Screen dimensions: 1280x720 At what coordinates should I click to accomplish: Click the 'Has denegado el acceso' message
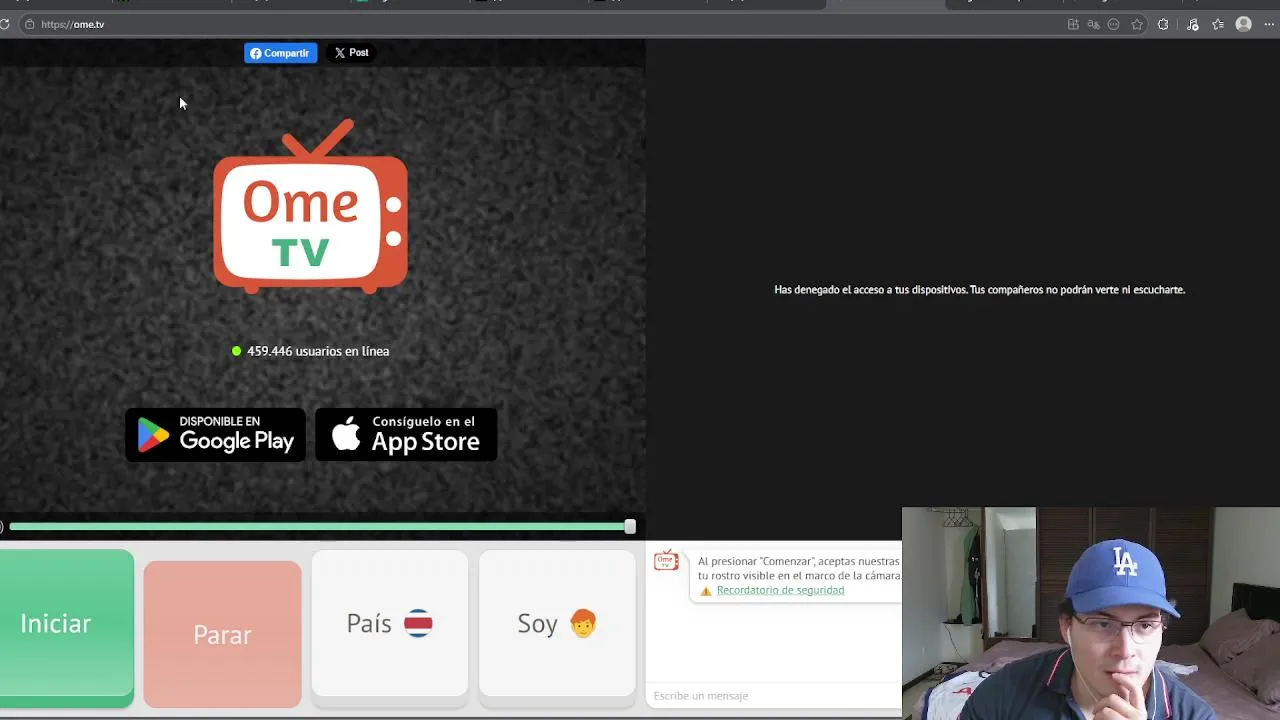point(979,290)
